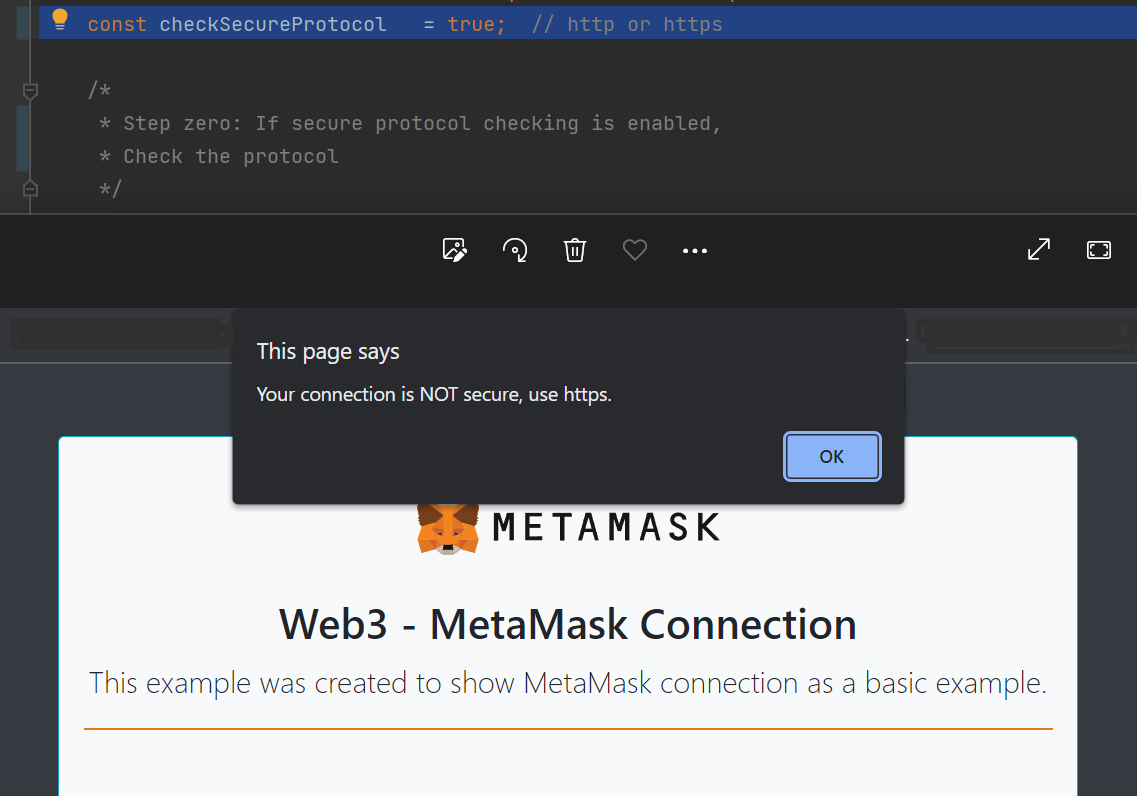Delete the item with the trash icon
This screenshot has width=1137, height=796.
575,250
